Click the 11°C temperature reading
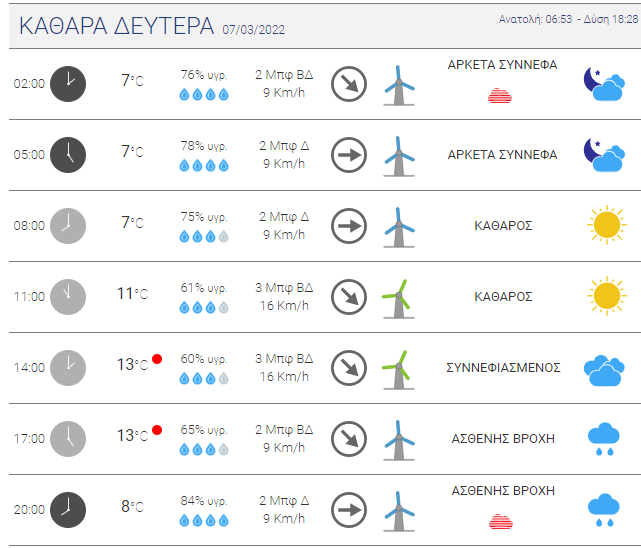Viewport: 641px width, 548px height. 132,294
